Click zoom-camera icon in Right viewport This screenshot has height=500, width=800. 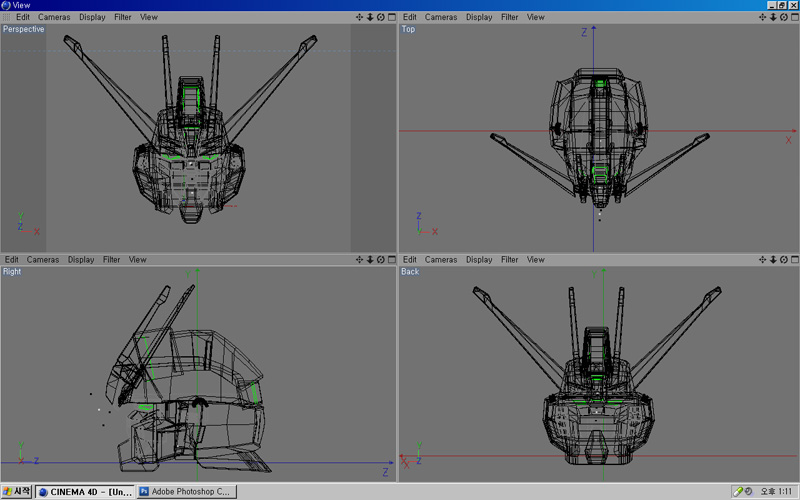click(370, 260)
